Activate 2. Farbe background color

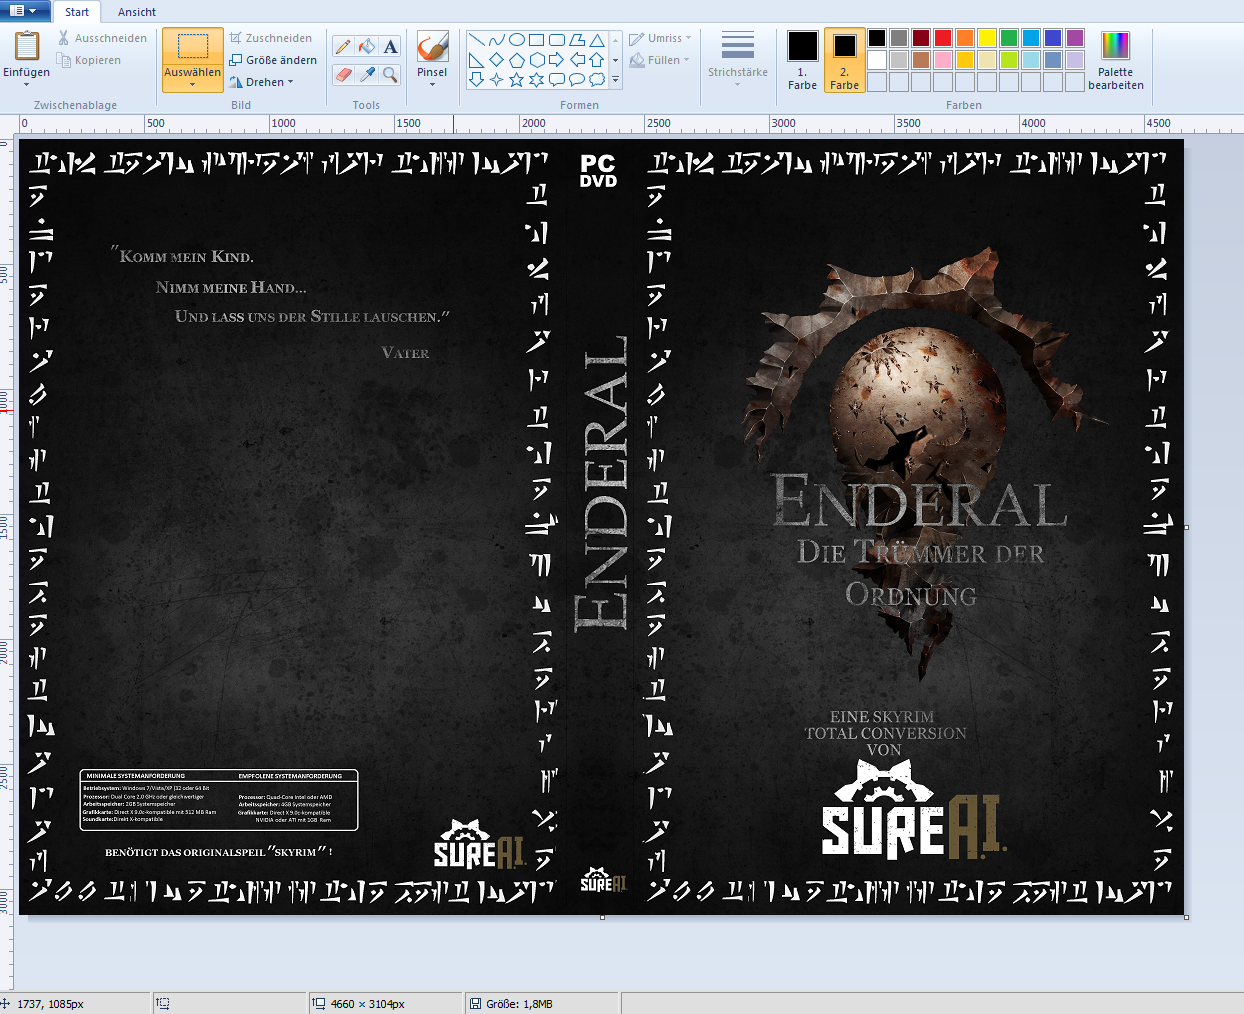tap(844, 60)
